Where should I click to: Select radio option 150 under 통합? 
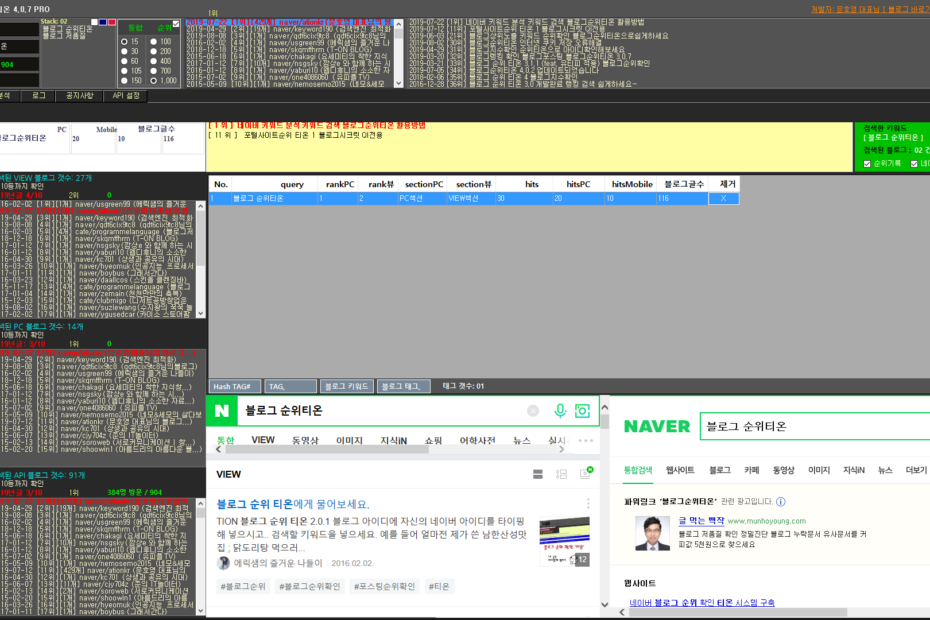(x=124, y=81)
